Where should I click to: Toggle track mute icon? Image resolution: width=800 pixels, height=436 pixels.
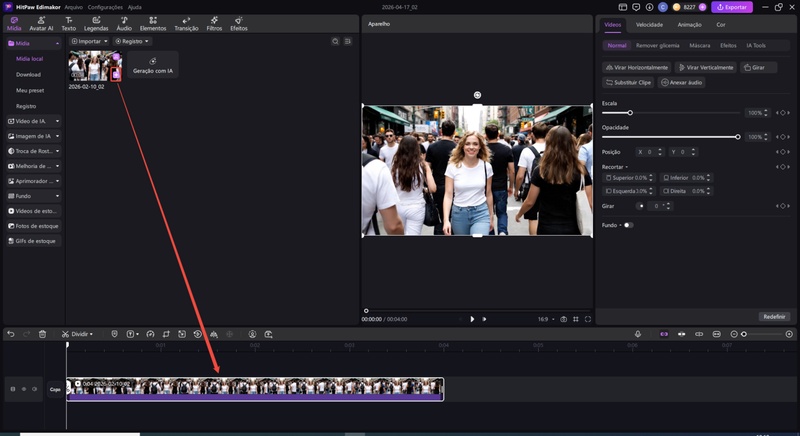click(35, 389)
